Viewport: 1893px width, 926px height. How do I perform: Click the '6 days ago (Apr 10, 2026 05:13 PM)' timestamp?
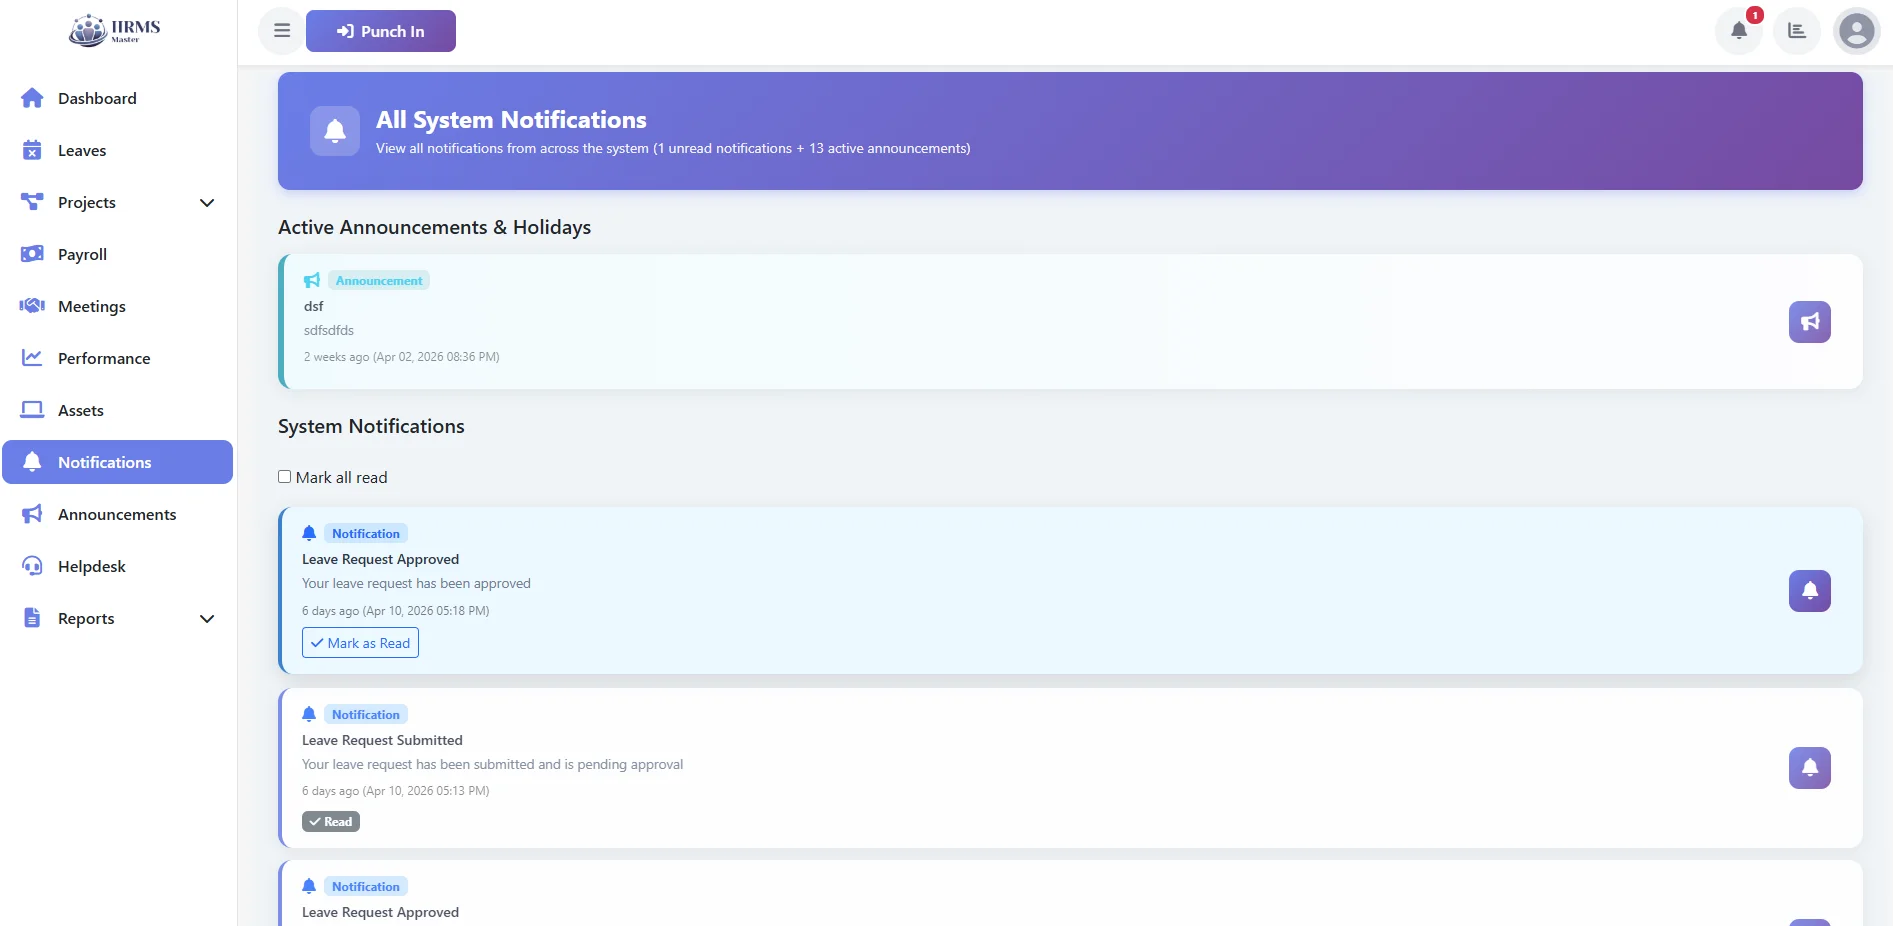[x=396, y=791]
